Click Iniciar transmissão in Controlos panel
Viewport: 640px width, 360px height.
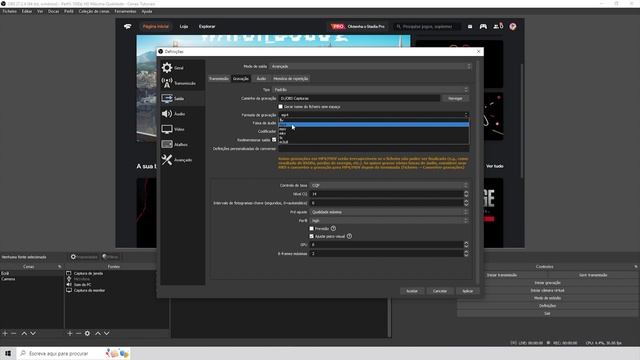pos(502,275)
